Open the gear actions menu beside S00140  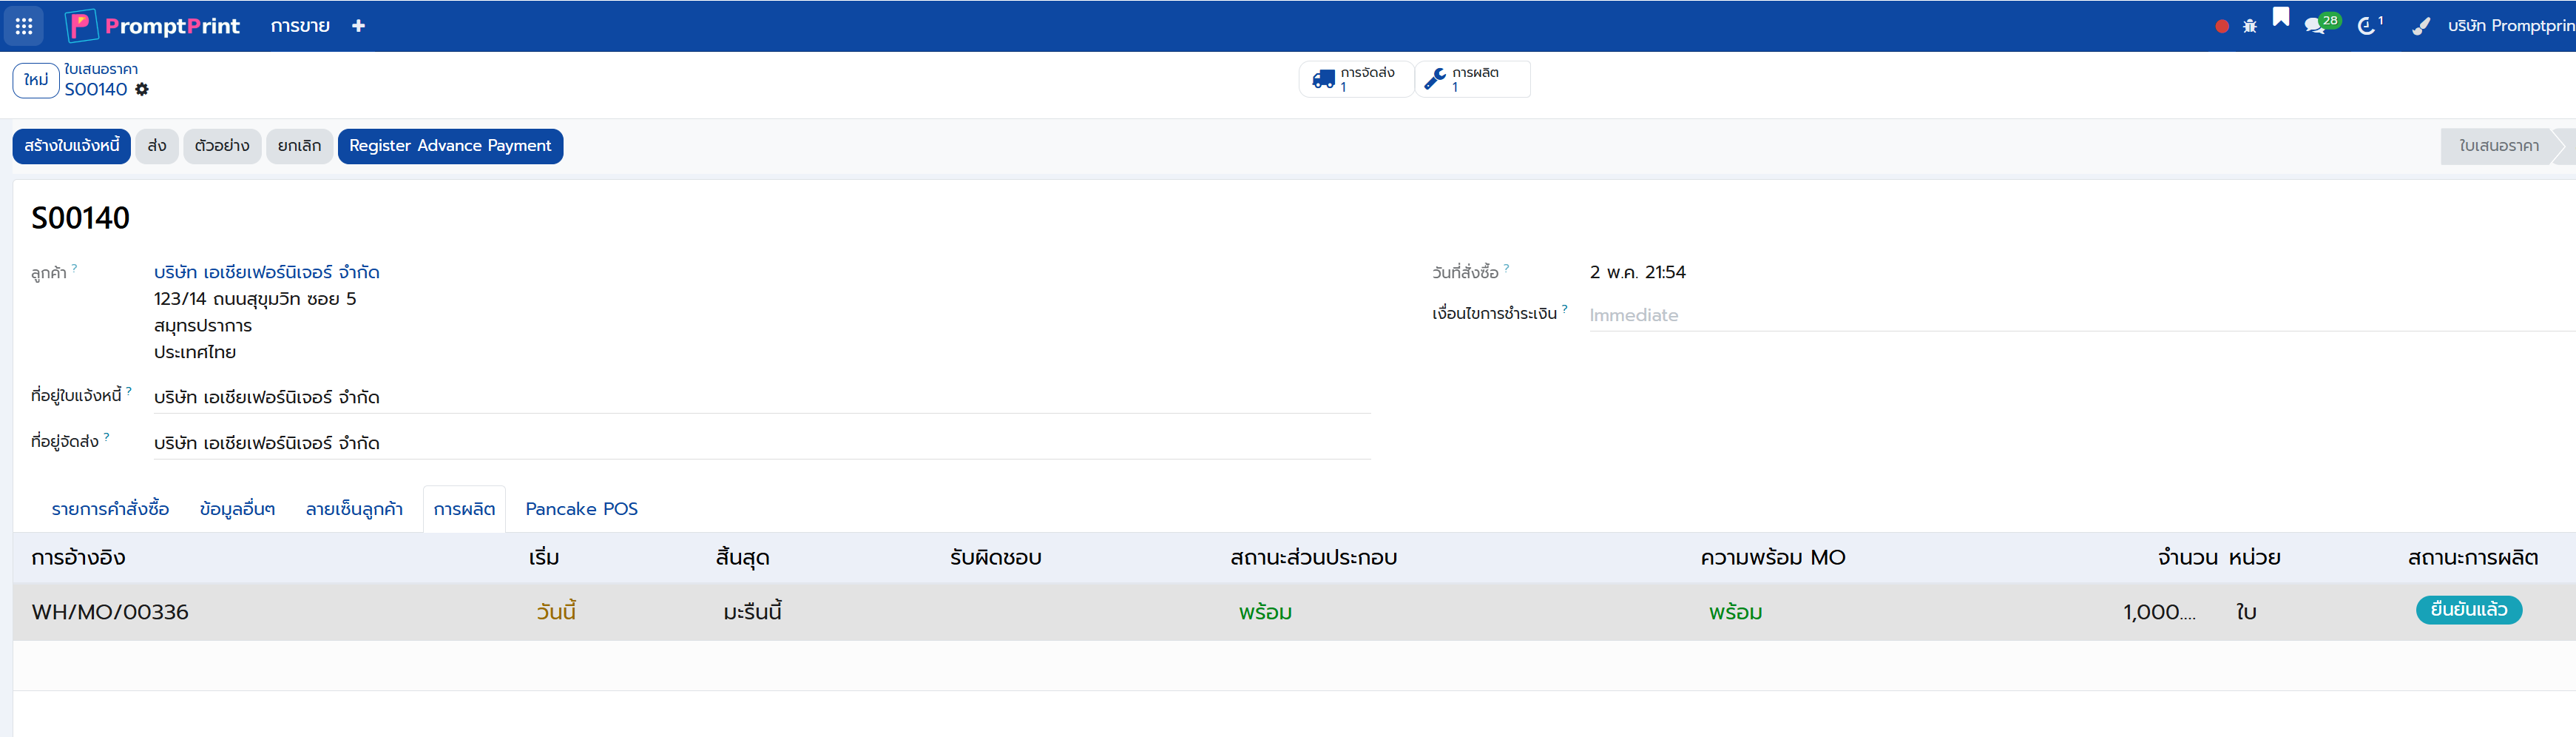click(x=142, y=90)
